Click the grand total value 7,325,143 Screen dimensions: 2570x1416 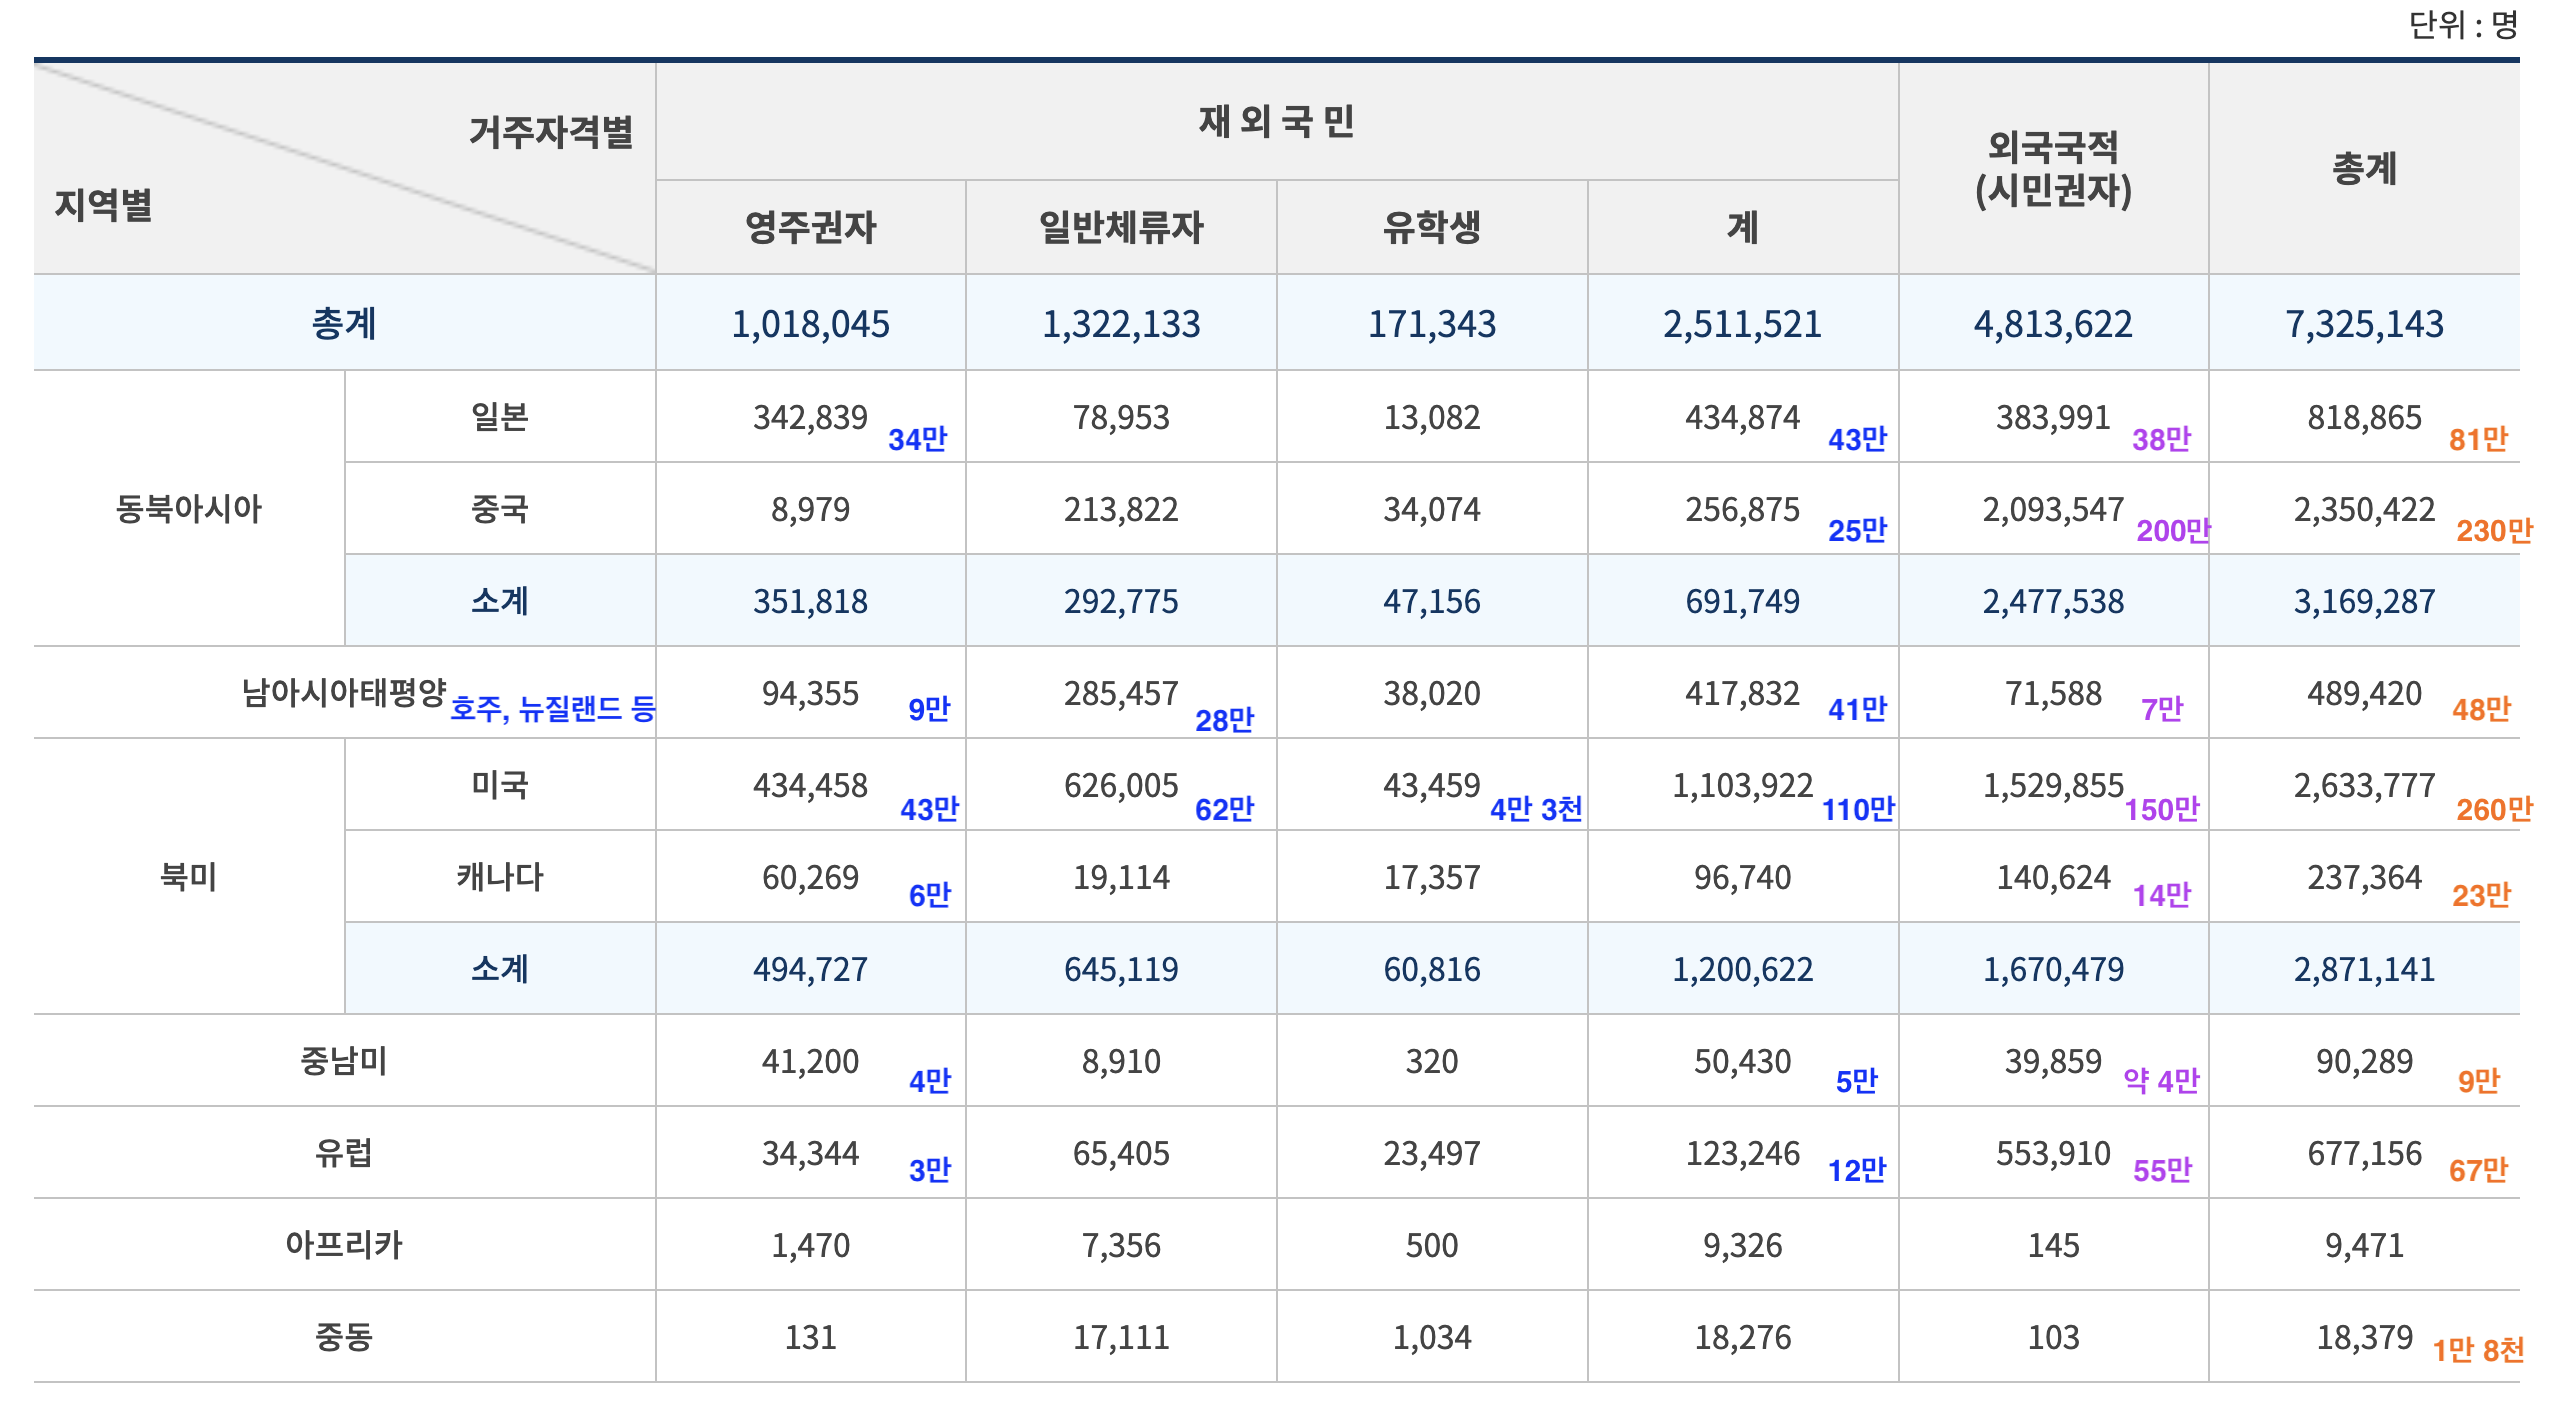2364,324
